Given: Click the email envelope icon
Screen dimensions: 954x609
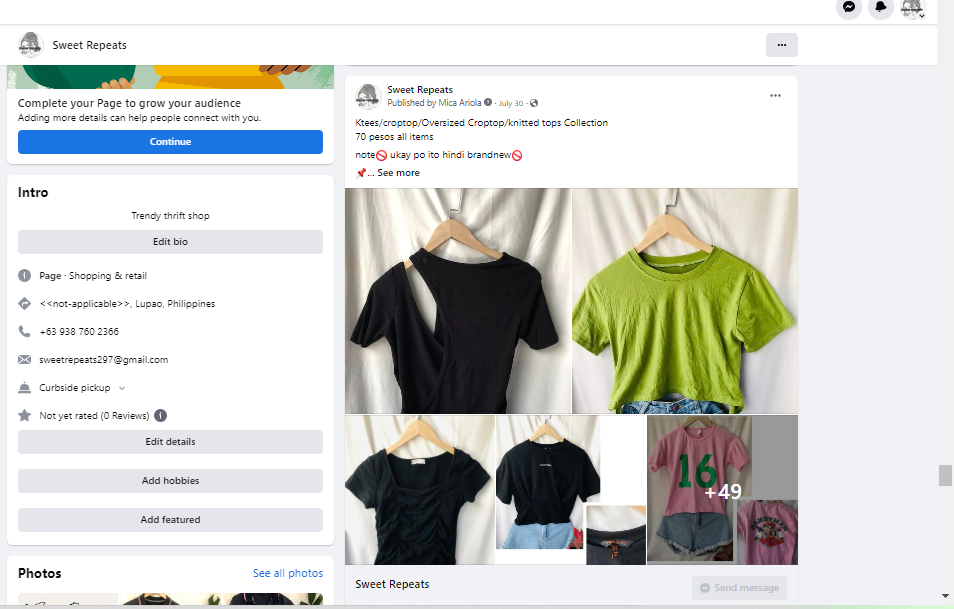Looking at the screenshot, I should (x=24, y=360).
